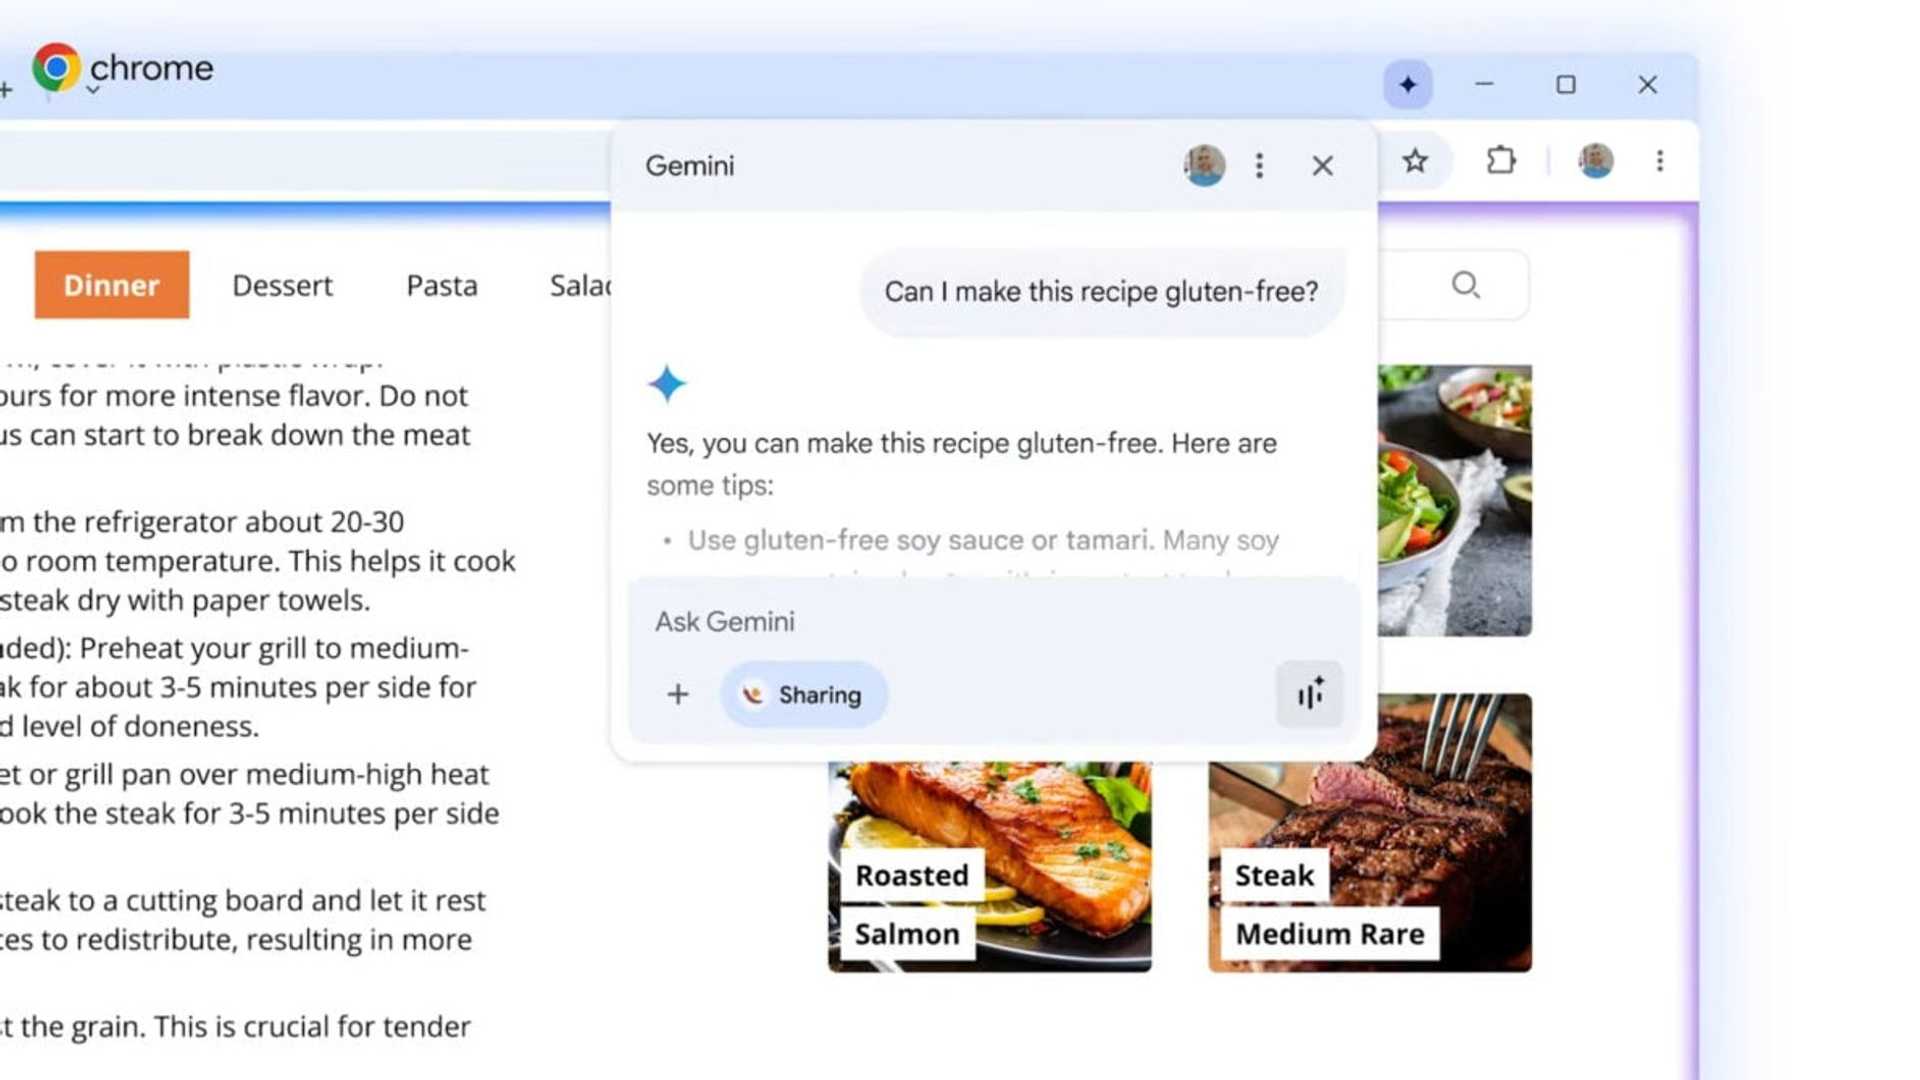Switch to the Dinner tab
Image resolution: width=1920 pixels, height=1080 pixels.
tap(111, 285)
